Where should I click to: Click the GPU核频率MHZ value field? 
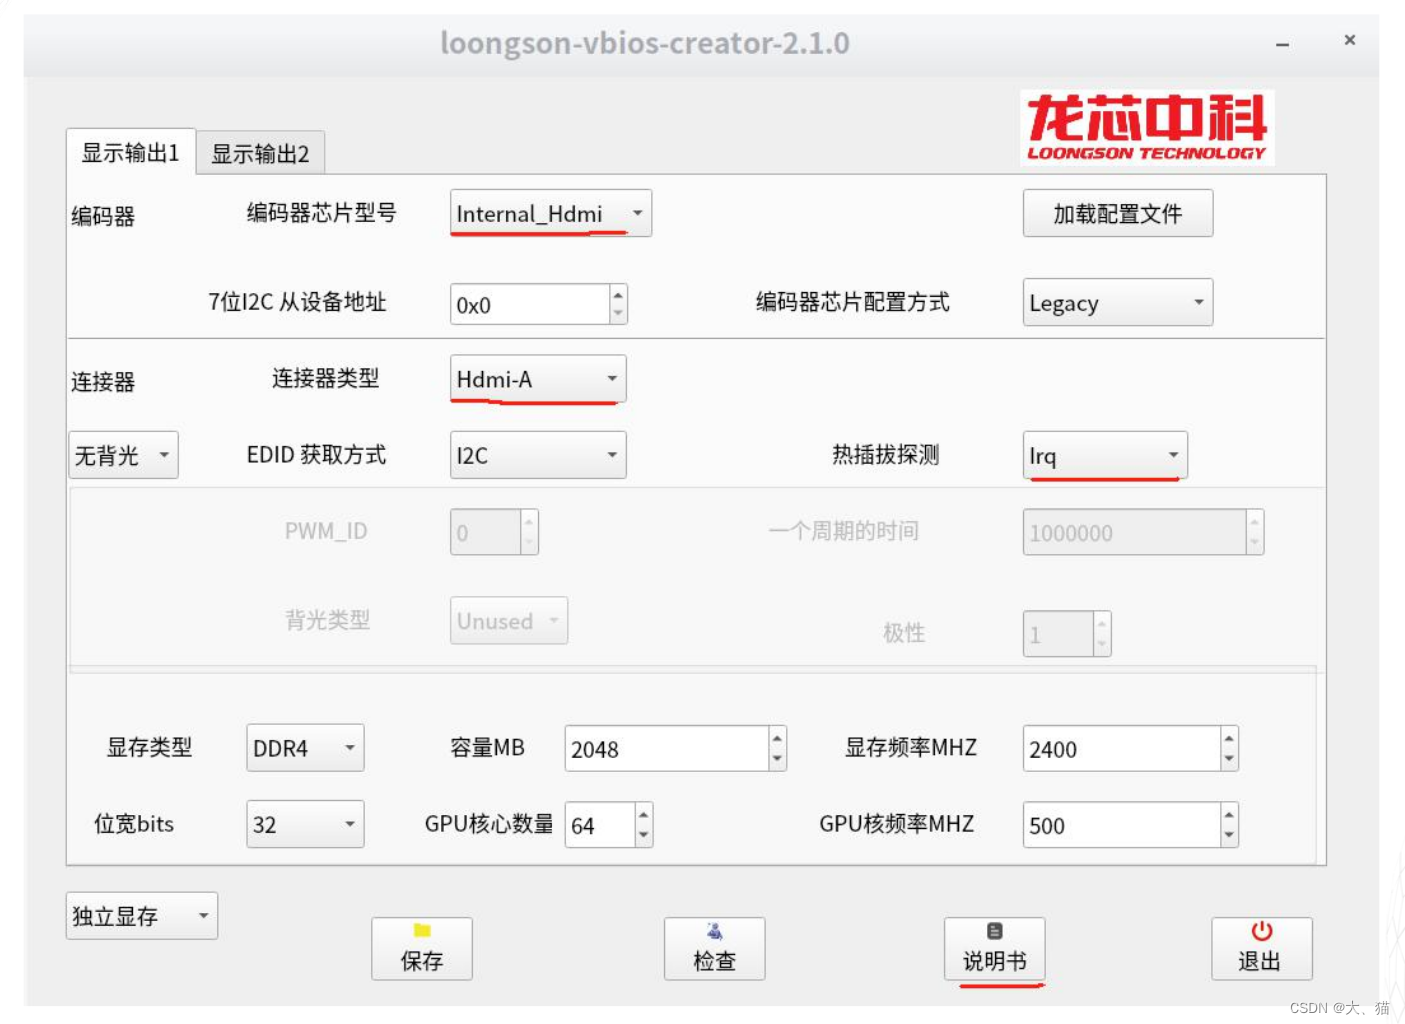pos(1110,824)
